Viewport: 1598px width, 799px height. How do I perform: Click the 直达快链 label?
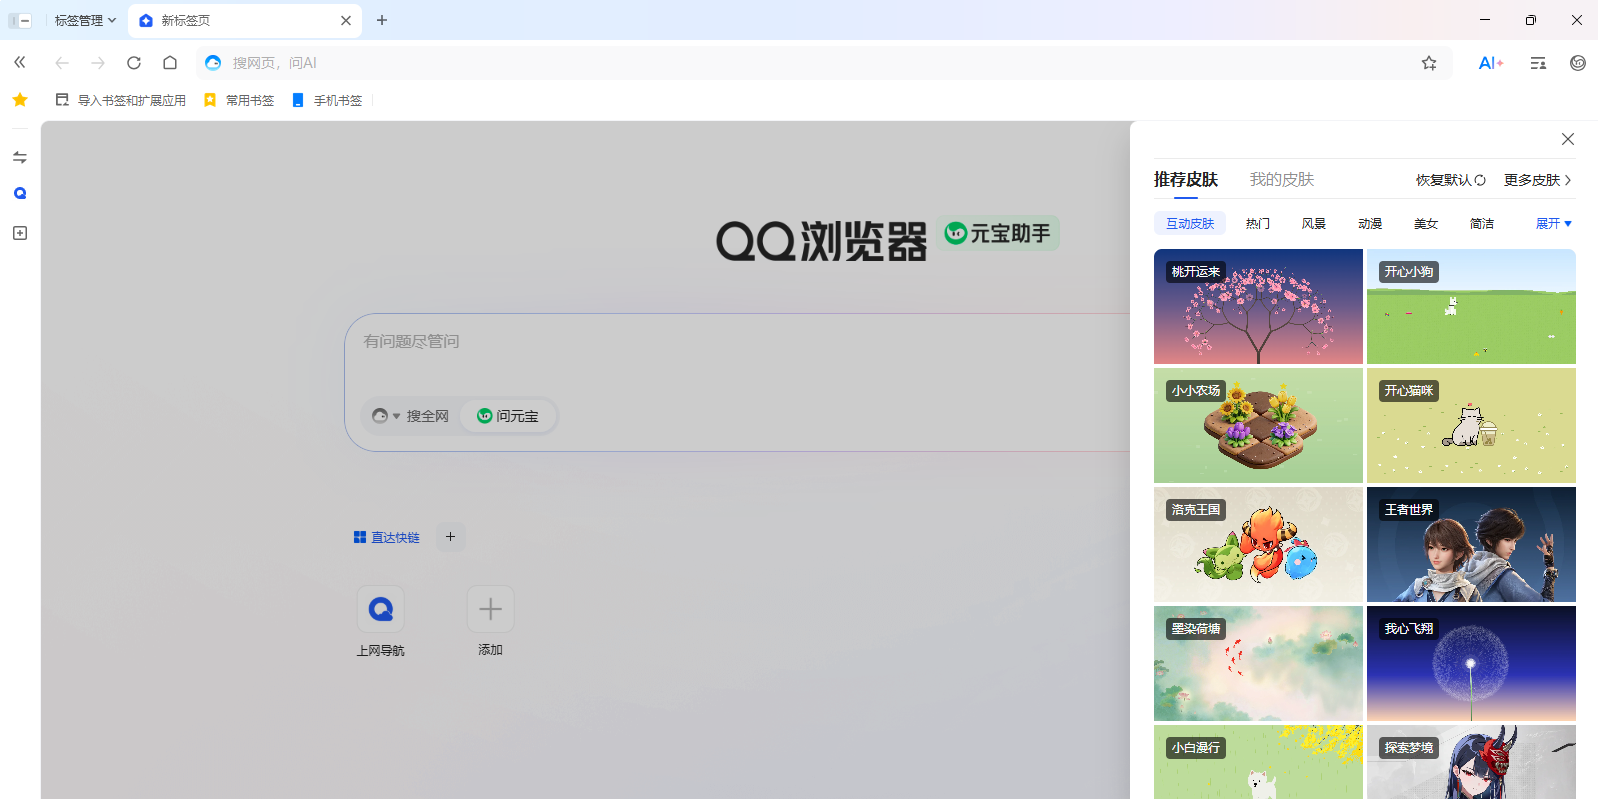click(387, 537)
